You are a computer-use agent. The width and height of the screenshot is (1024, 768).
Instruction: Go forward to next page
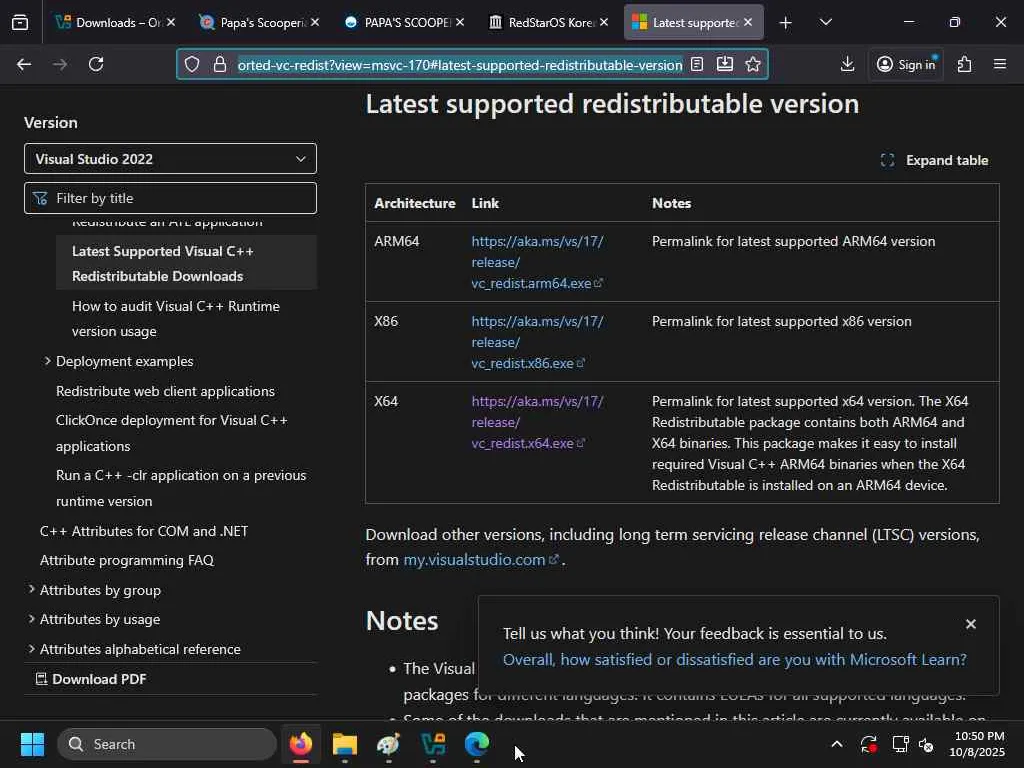pos(60,64)
